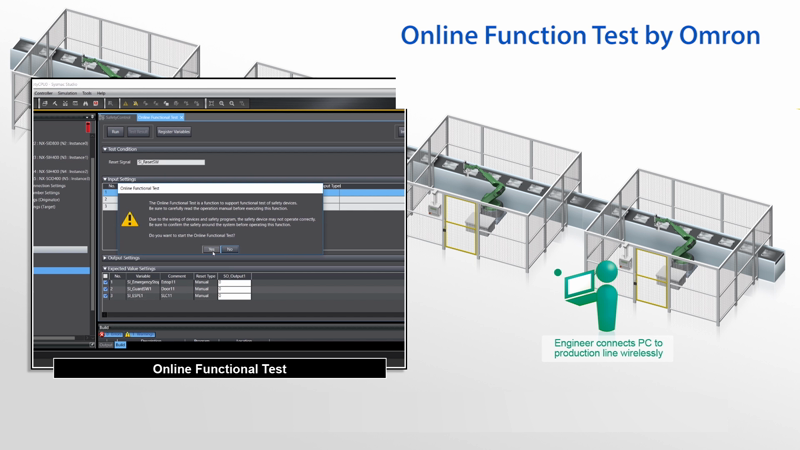Viewport: 800px width, 450px height.
Task: Open Connection Settings in the tree
Action: click(49, 186)
